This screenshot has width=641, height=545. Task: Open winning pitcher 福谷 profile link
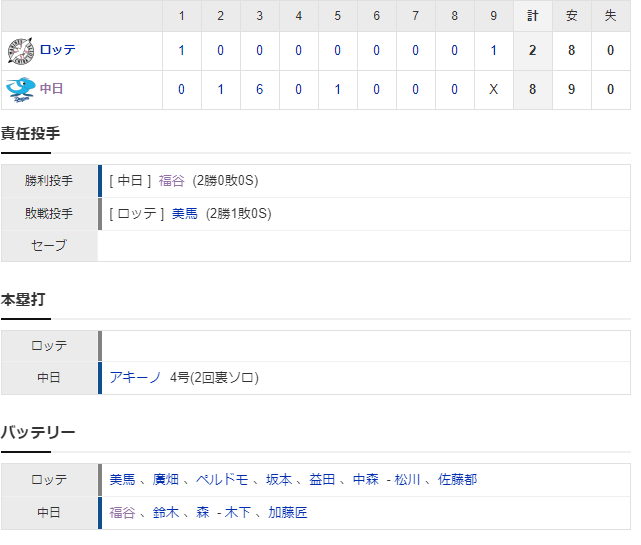[172, 181]
